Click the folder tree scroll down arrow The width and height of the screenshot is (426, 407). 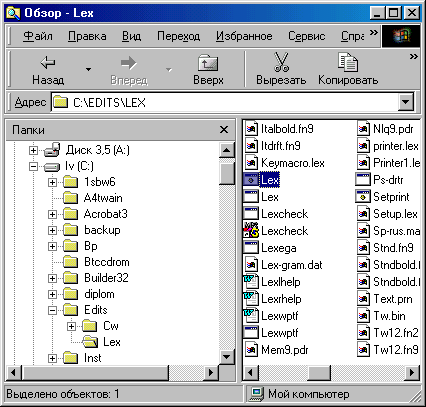[x=227, y=357]
